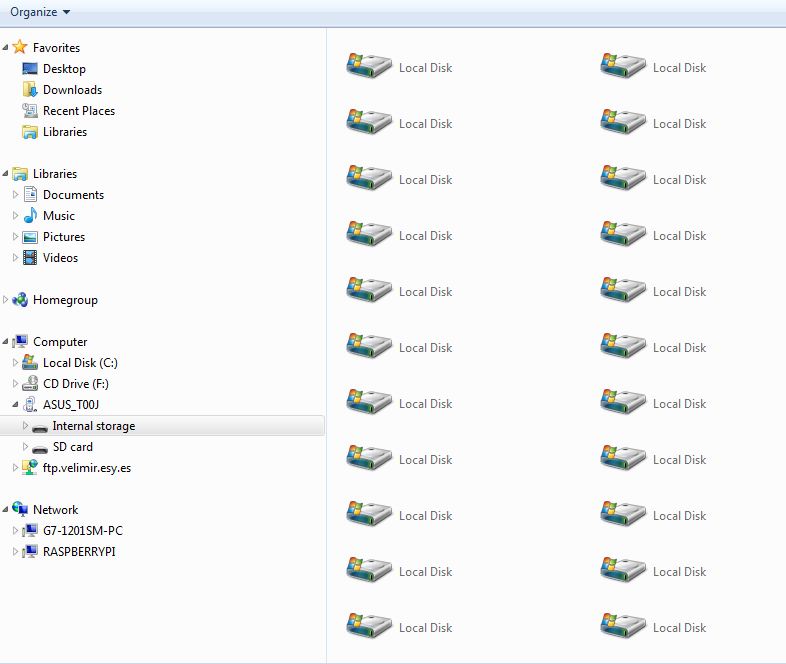
Task: Select the Recent Places label
Action: [x=79, y=111]
